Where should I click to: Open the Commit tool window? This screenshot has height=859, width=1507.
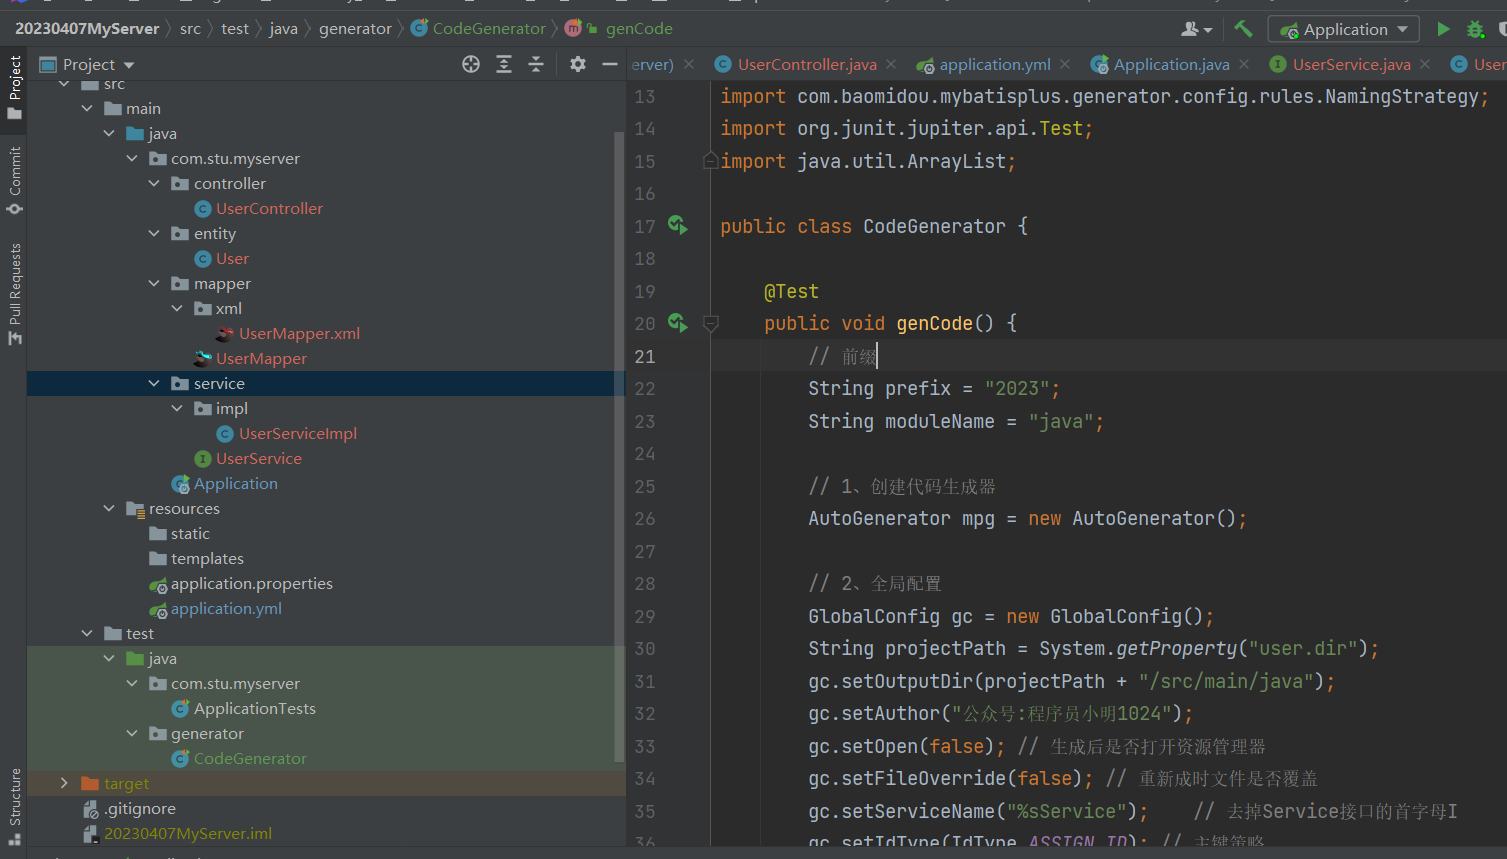[14, 180]
